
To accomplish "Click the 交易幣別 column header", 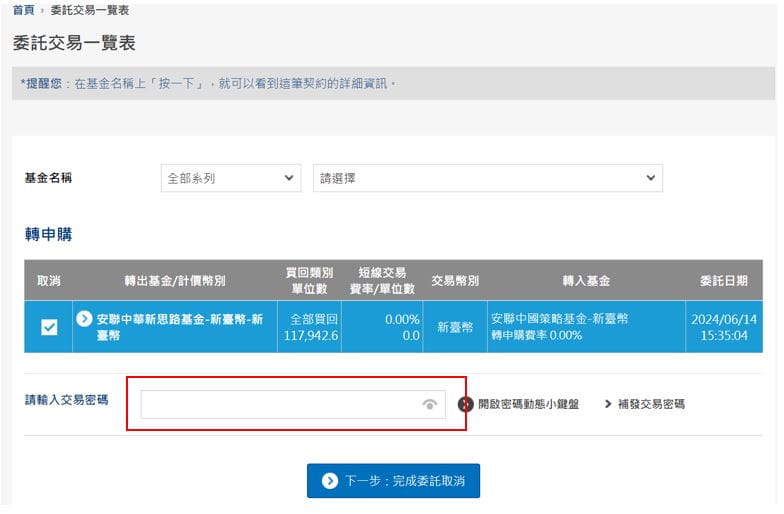I will point(455,280).
